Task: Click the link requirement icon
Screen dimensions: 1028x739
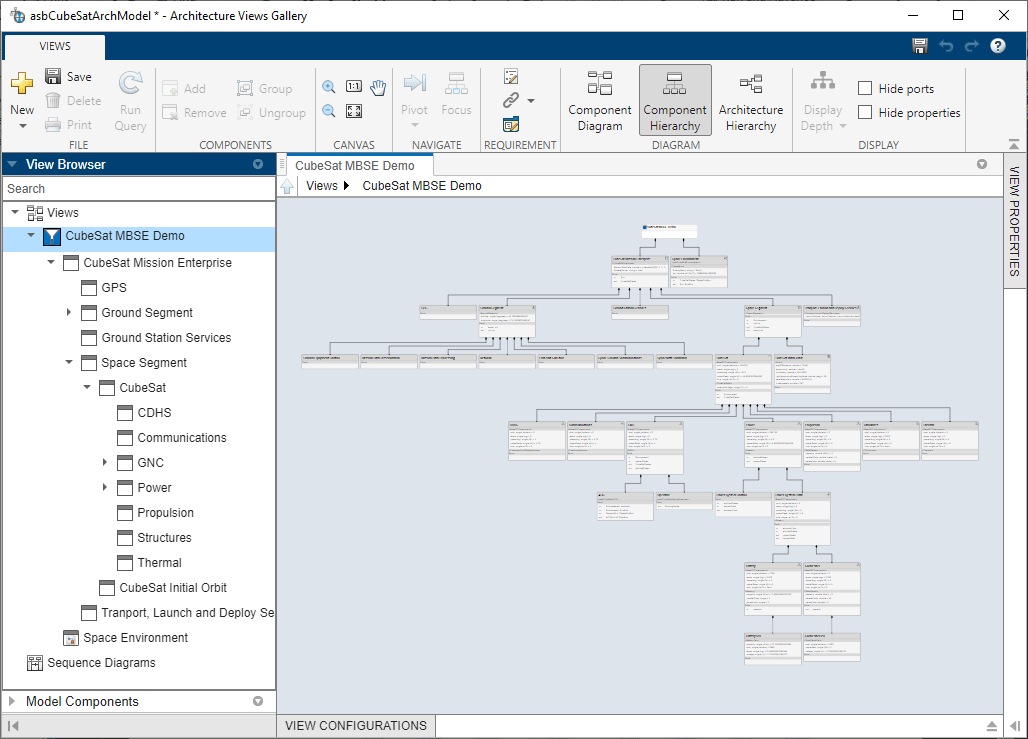Action: pyautogui.click(x=509, y=100)
